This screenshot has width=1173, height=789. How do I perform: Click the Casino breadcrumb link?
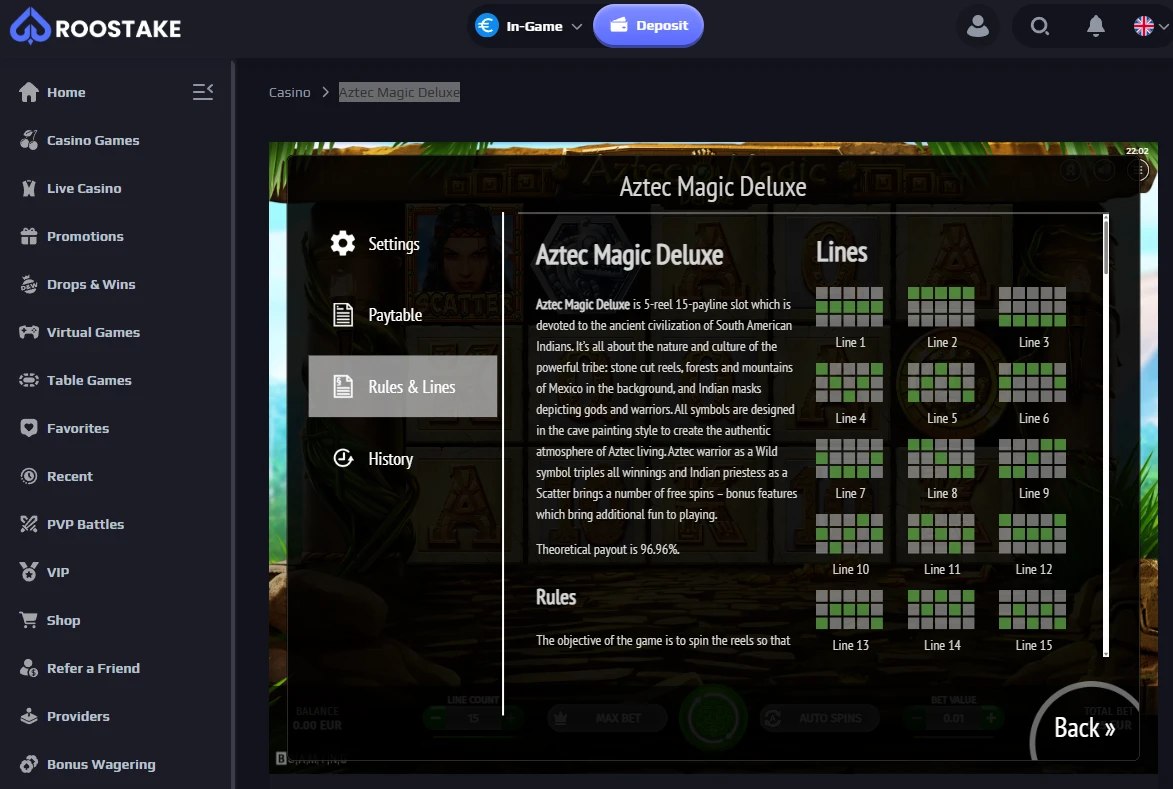(290, 92)
